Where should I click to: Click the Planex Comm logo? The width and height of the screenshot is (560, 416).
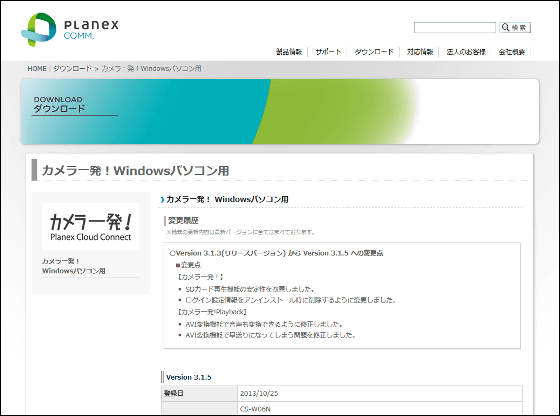tap(70, 29)
